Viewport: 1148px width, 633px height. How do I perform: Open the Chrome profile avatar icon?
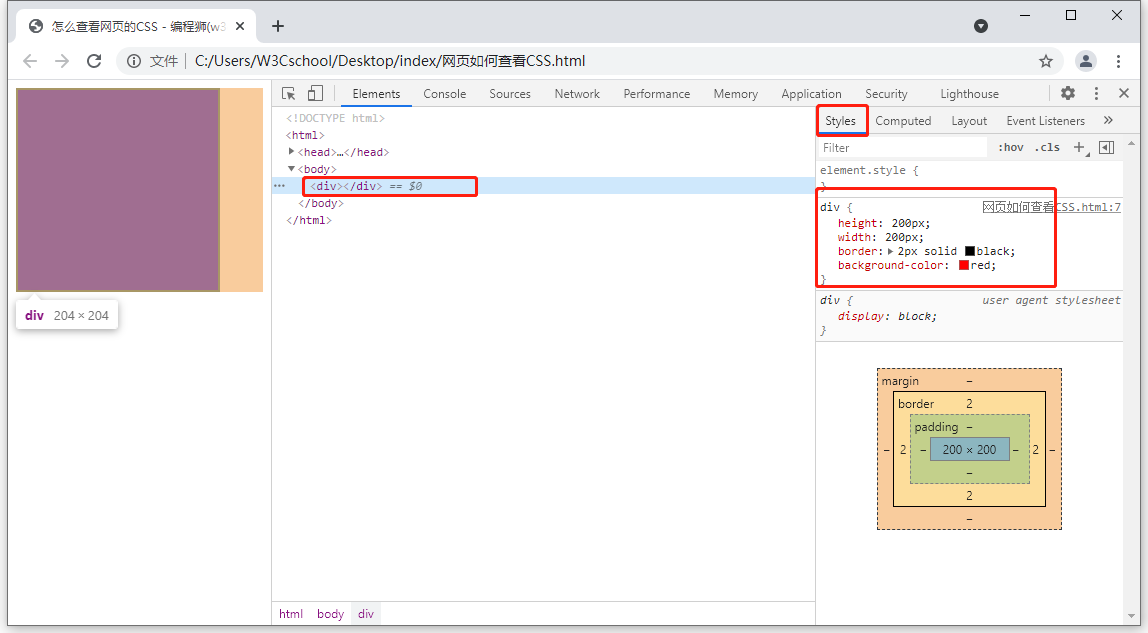click(x=1086, y=61)
